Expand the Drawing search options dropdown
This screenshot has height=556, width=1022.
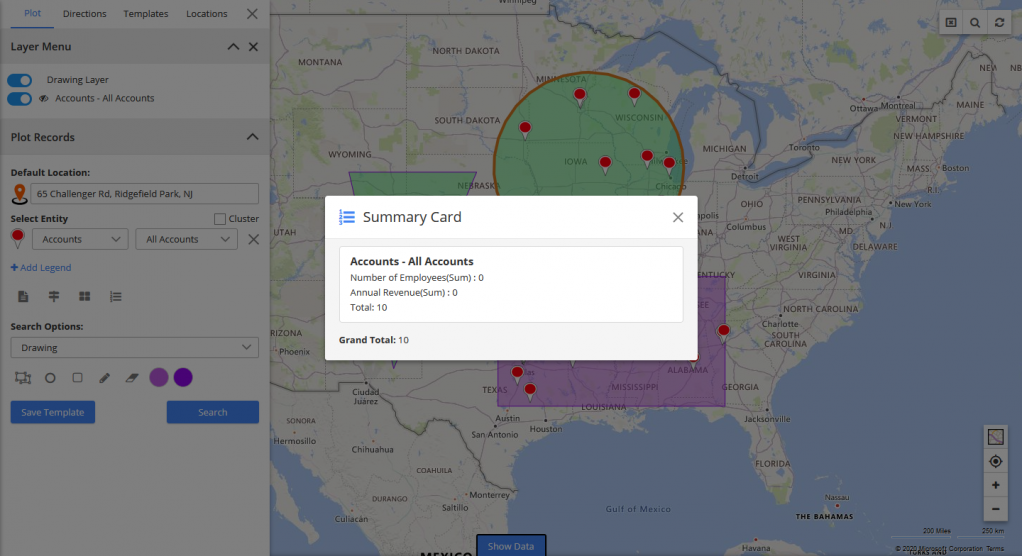pyautogui.click(x=134, y=348)
